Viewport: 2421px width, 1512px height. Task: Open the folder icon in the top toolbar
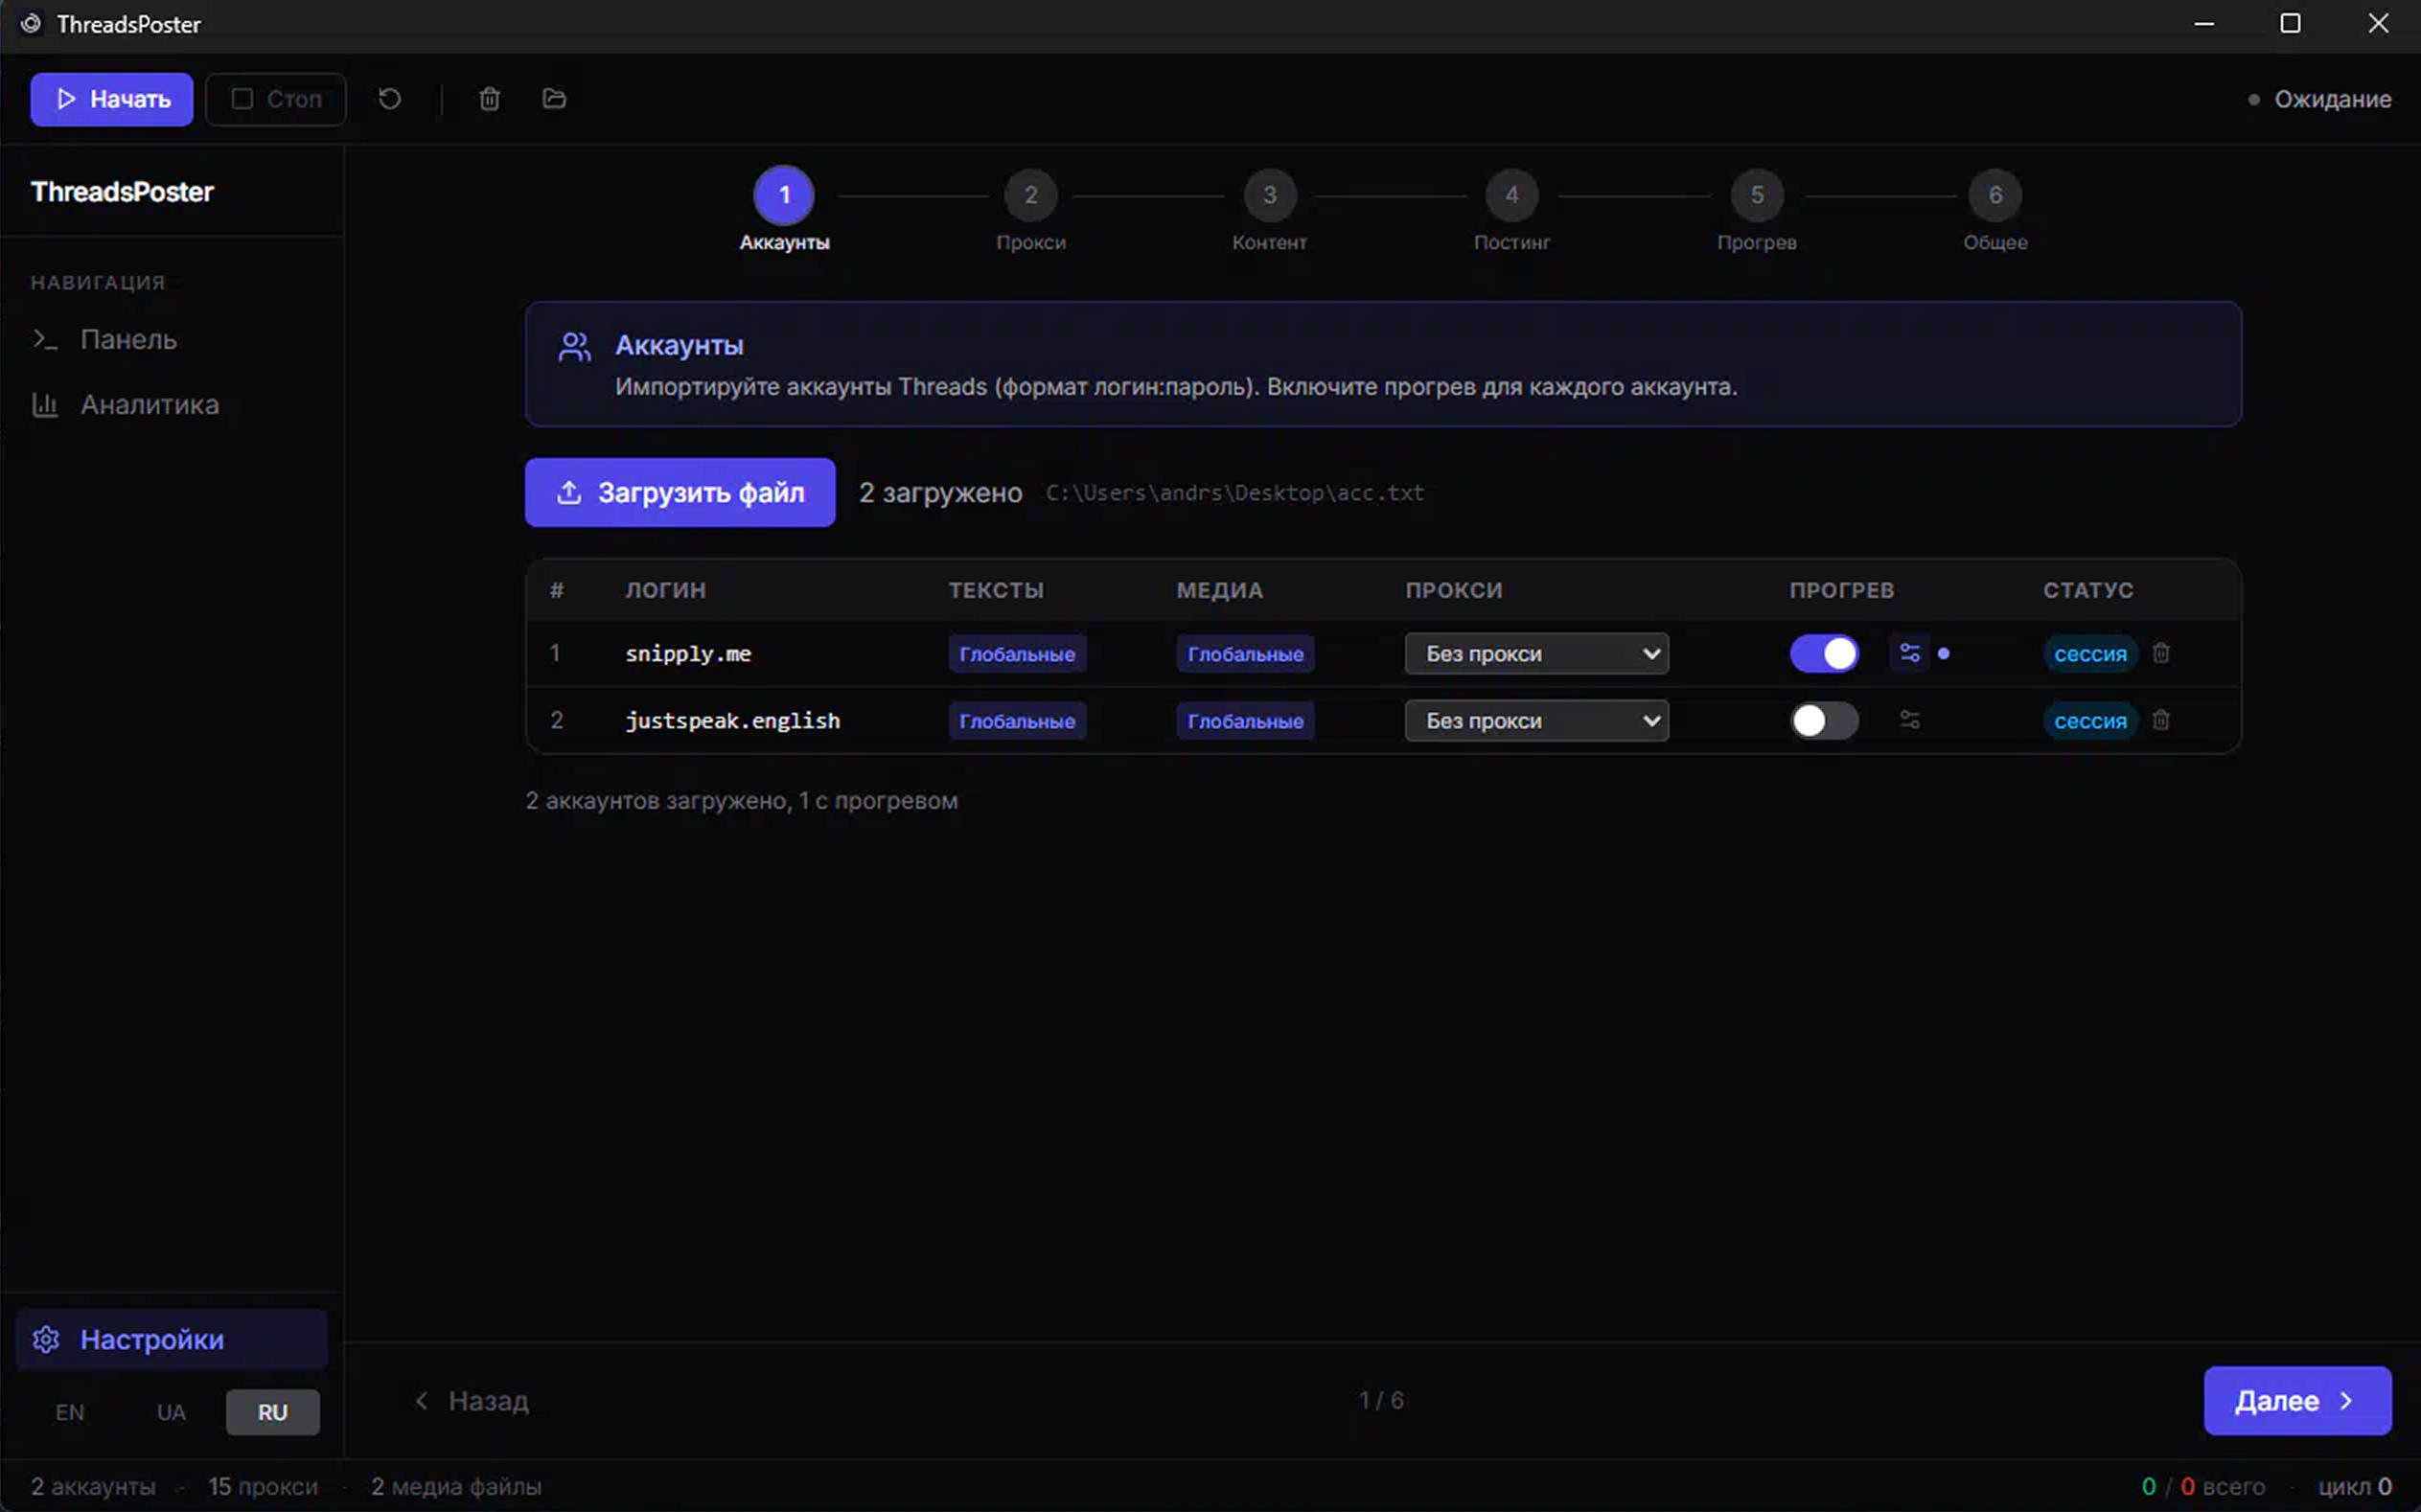click(x=553, y=98)
